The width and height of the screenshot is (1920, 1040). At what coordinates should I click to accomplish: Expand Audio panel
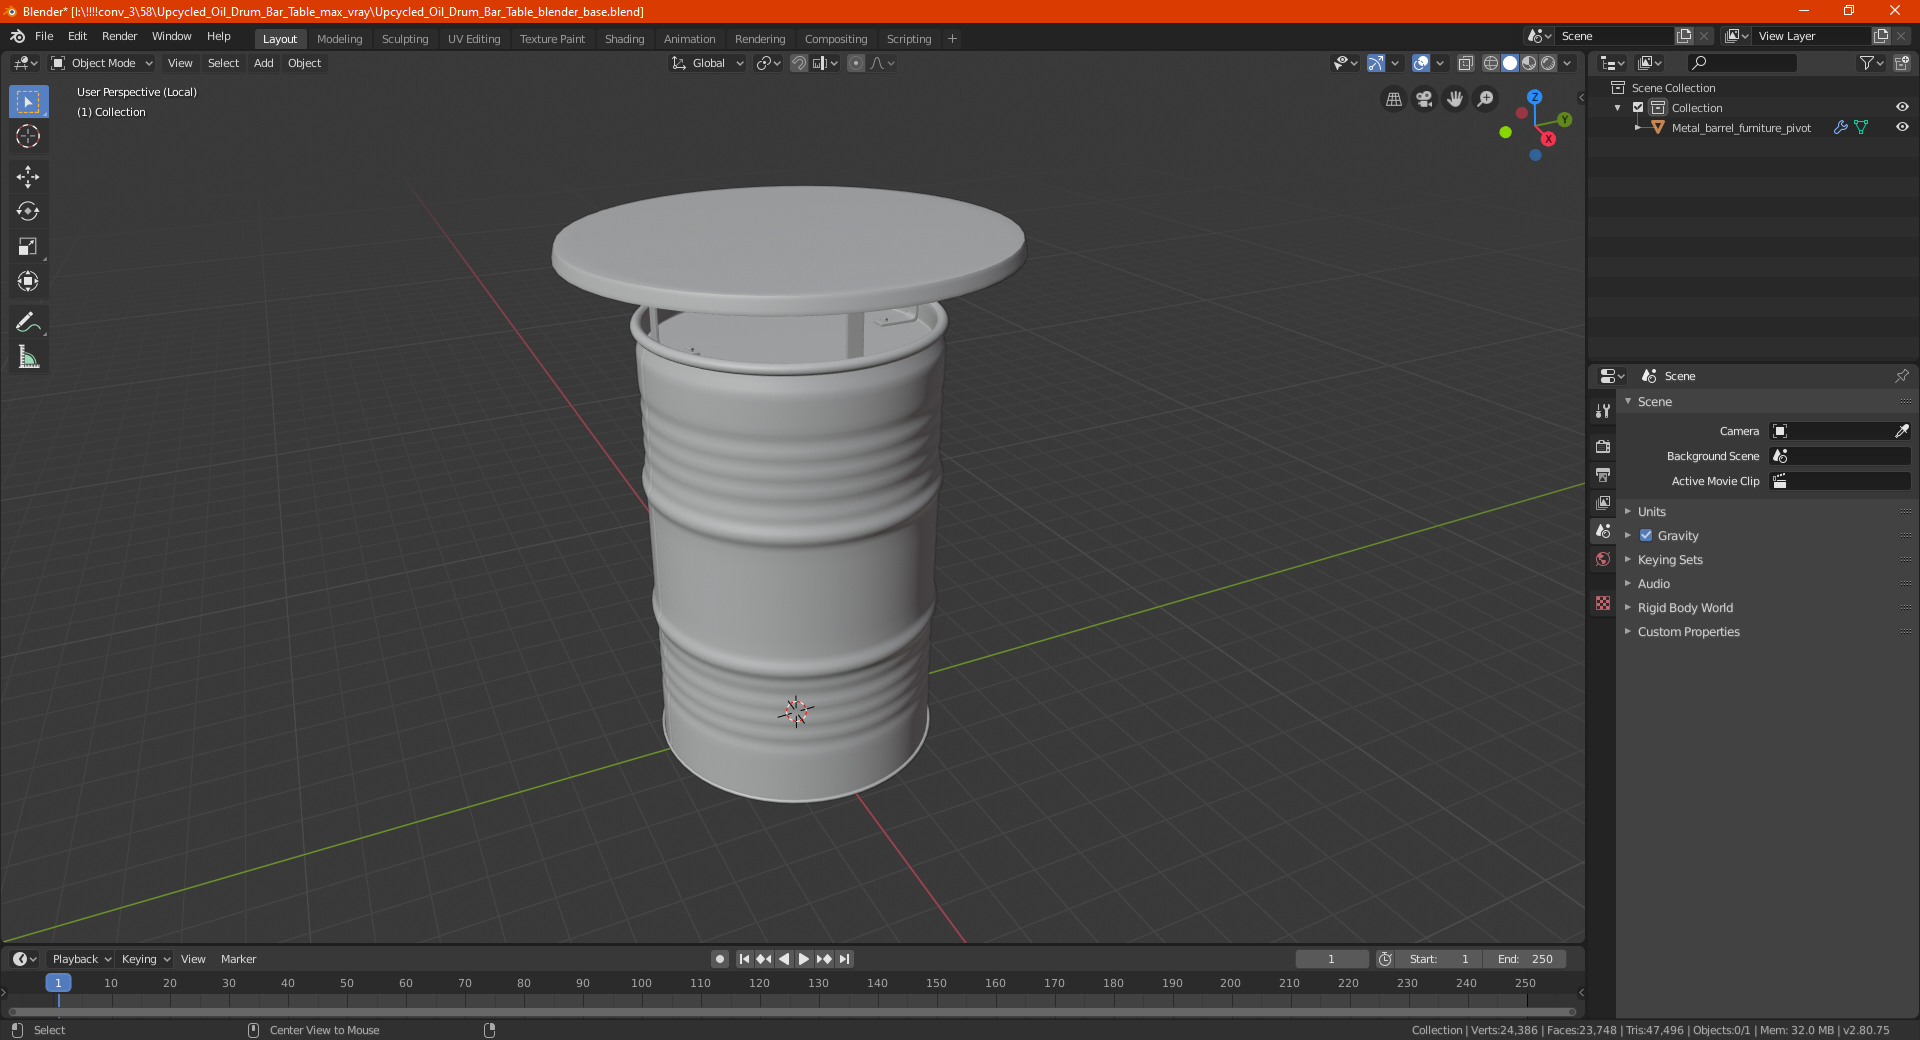tap(1653, 584)
